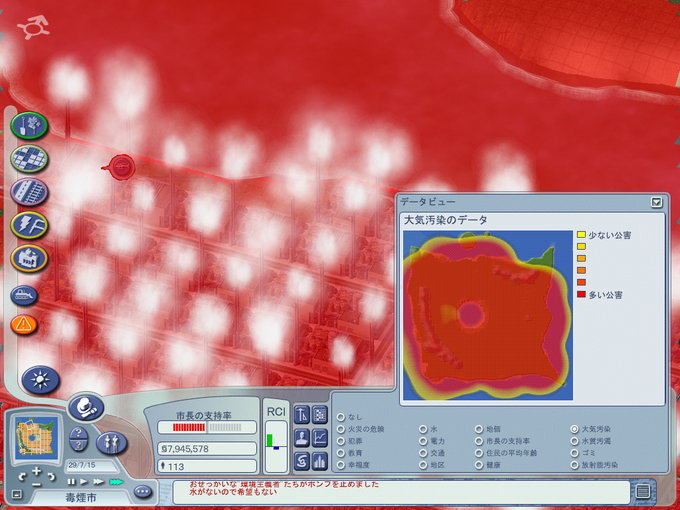The height and width of the screenshot is (510, 680).
Task: Select the bulldozer demolish tool
Action: (x=24, y=295)
